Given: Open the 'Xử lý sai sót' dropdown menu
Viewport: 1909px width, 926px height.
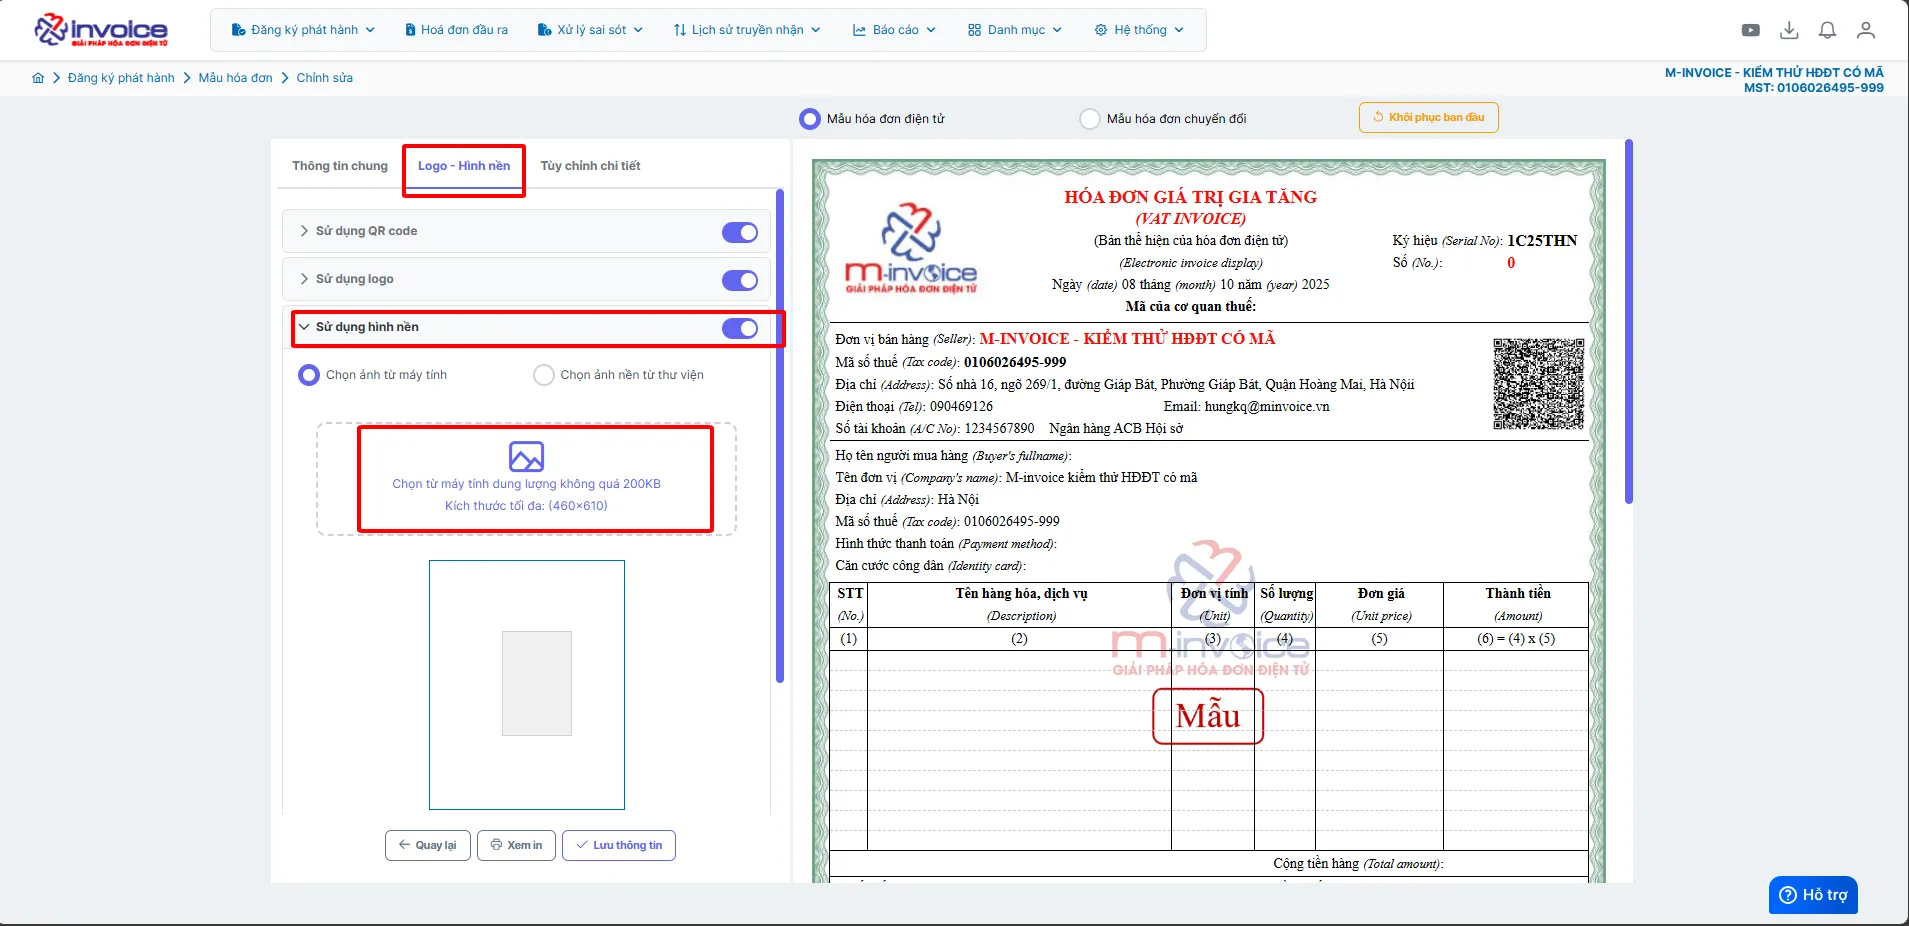Looking at the screenshot, I should [590, 30].
